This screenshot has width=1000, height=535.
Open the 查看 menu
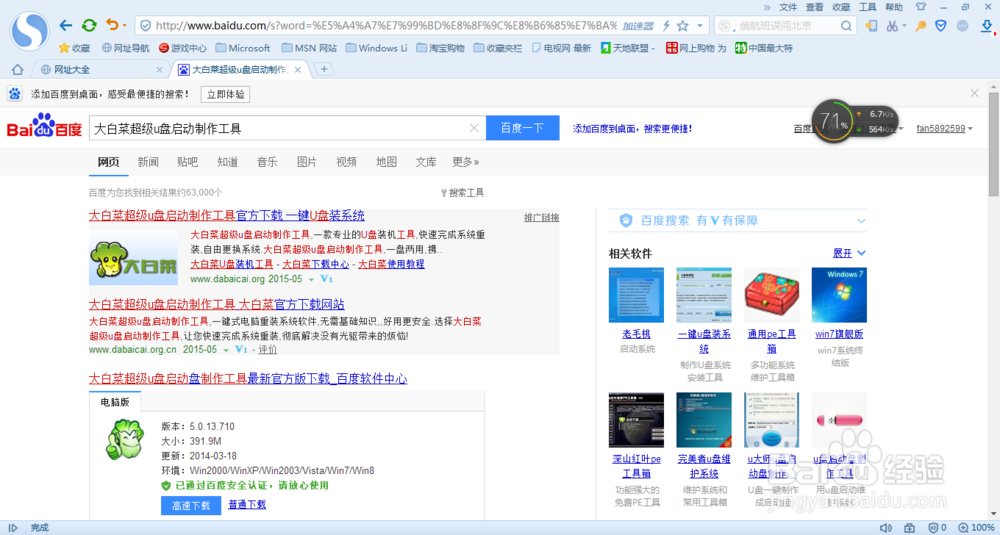point(814,7)
